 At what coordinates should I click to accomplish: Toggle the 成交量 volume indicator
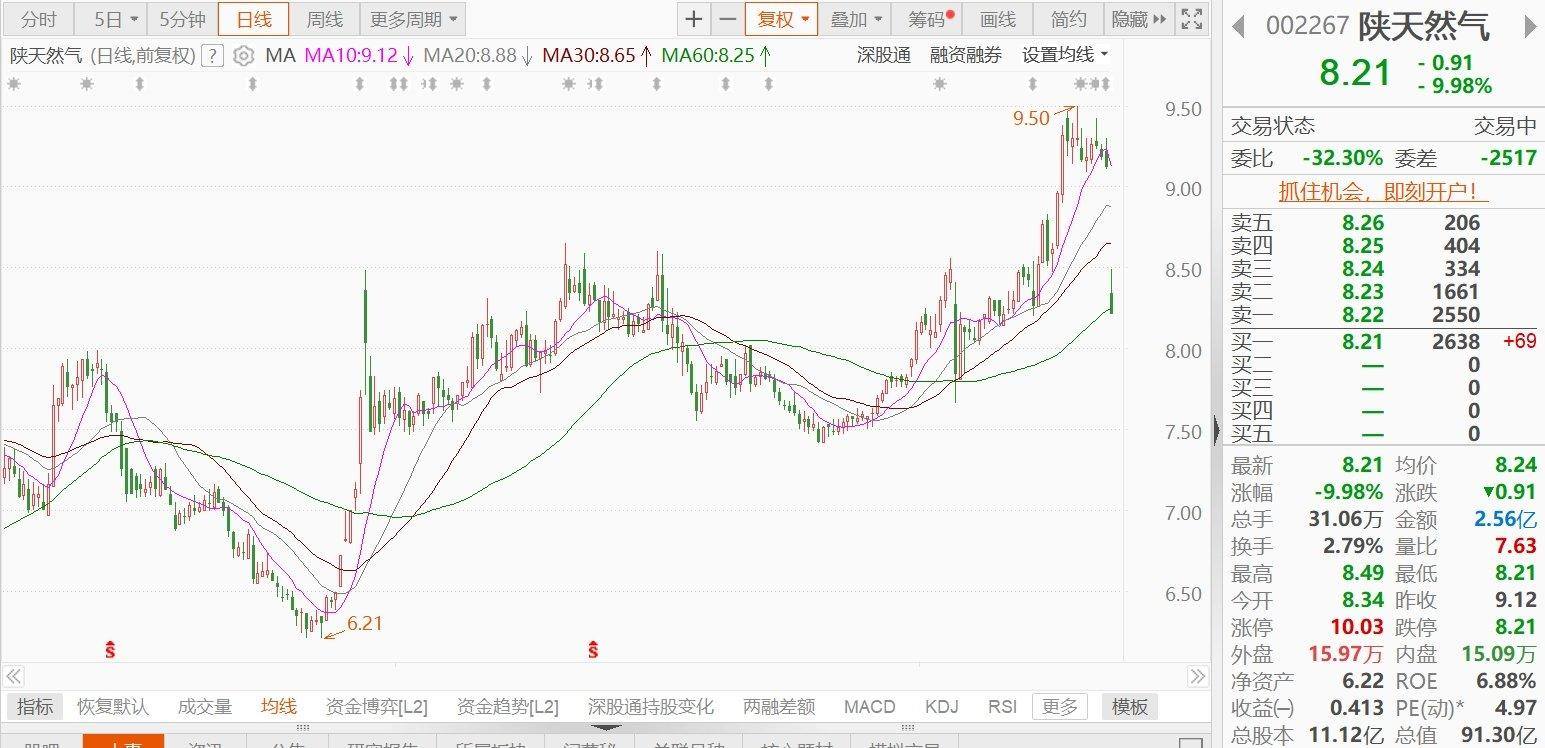point(204,707)
